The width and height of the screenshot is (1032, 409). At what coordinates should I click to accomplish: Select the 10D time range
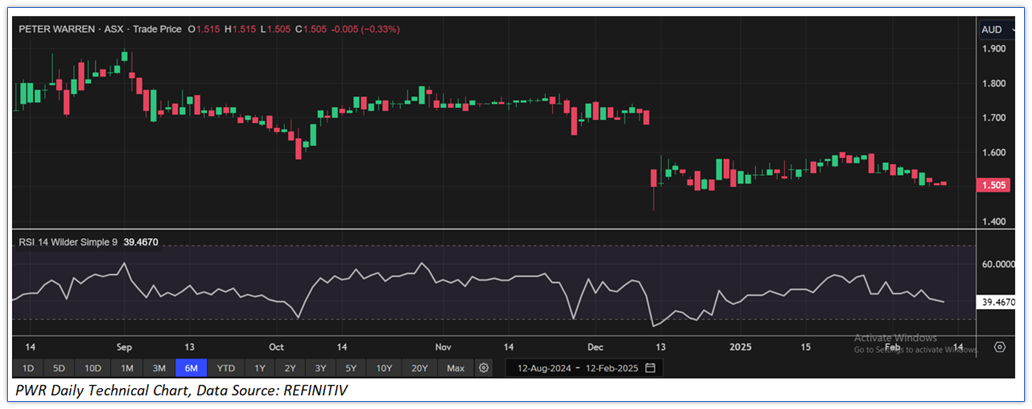93,368
